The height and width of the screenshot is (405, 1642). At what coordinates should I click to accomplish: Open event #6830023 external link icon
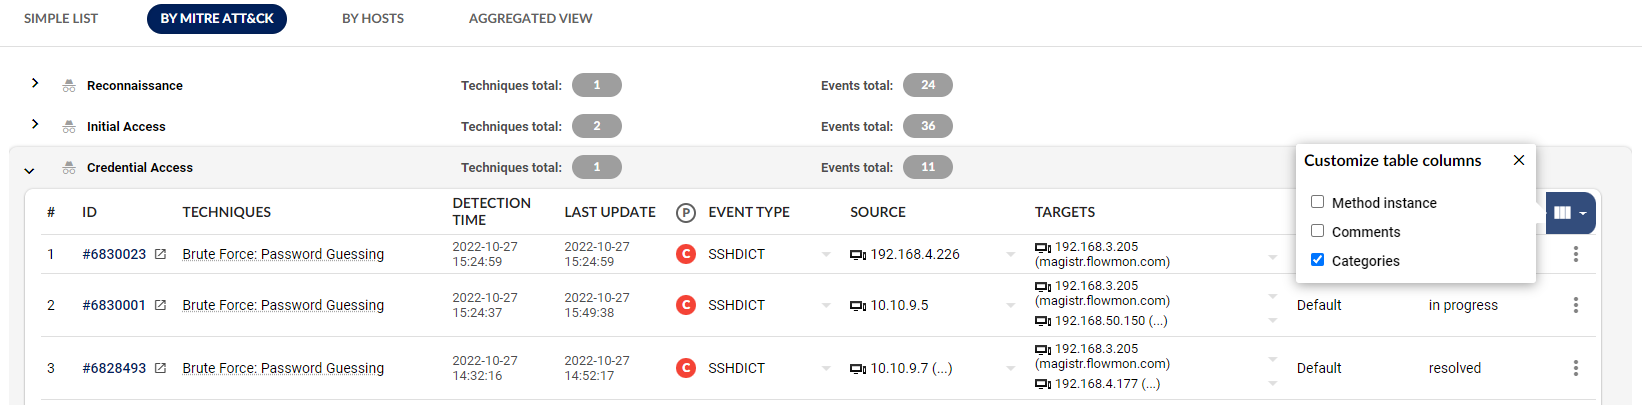click(160, 254)
